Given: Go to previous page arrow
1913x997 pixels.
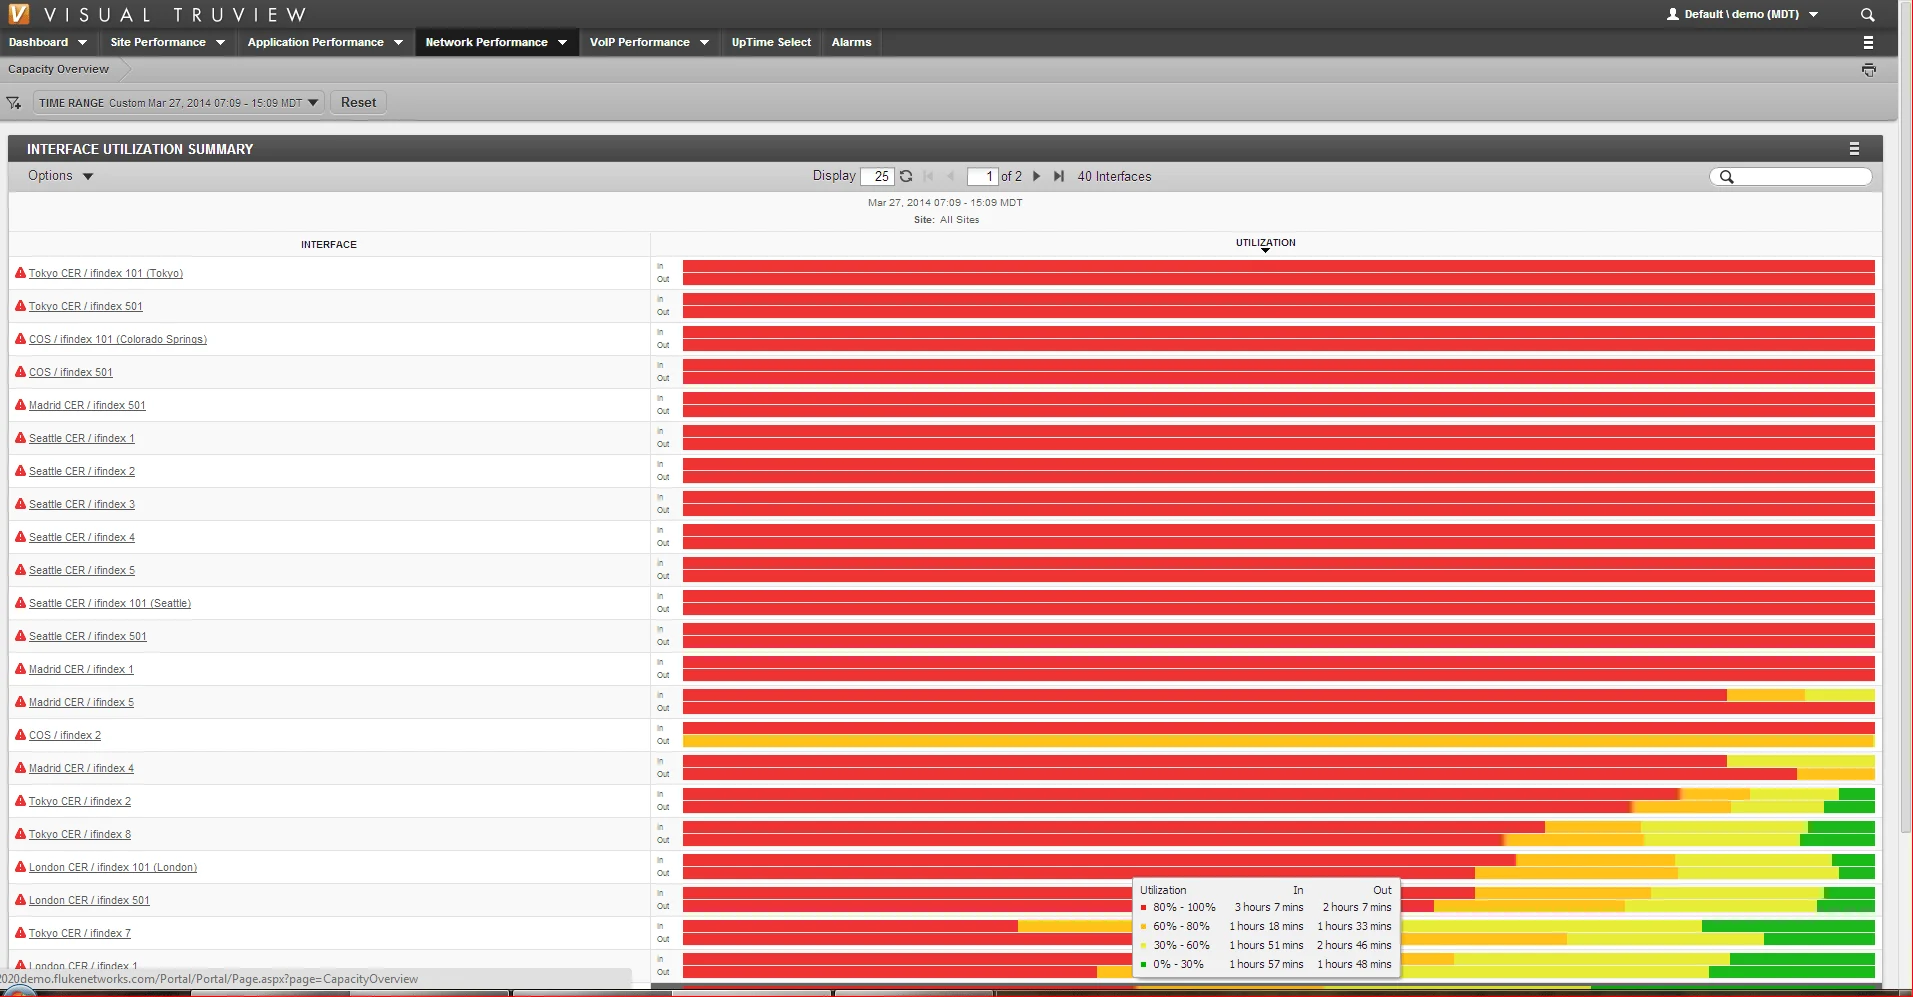Looking at the screenshot, I should click(950, 176).
